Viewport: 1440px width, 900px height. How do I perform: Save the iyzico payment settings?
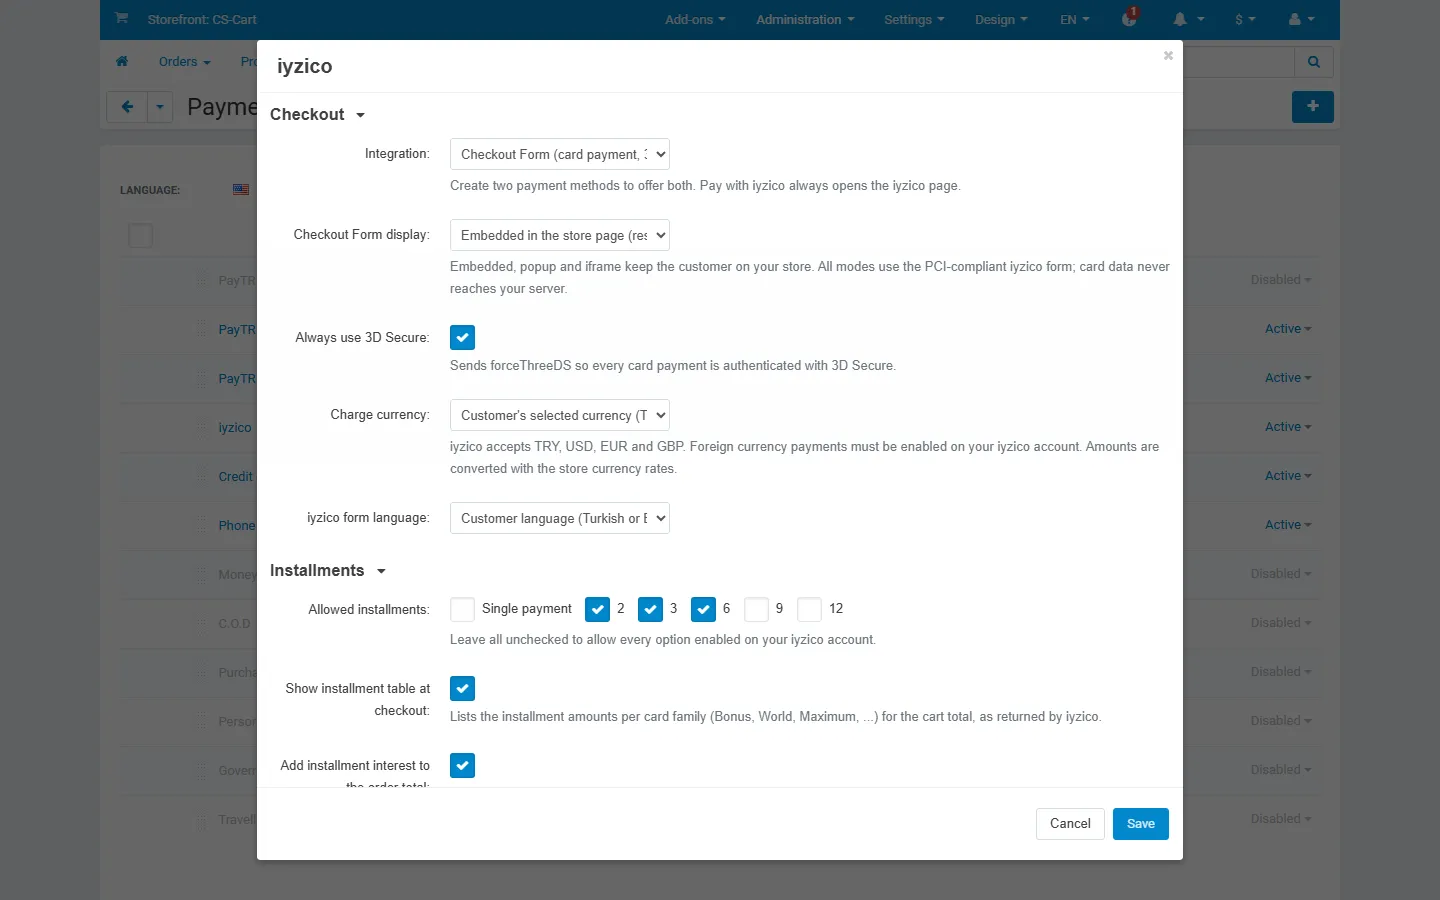pos(1141,824)
